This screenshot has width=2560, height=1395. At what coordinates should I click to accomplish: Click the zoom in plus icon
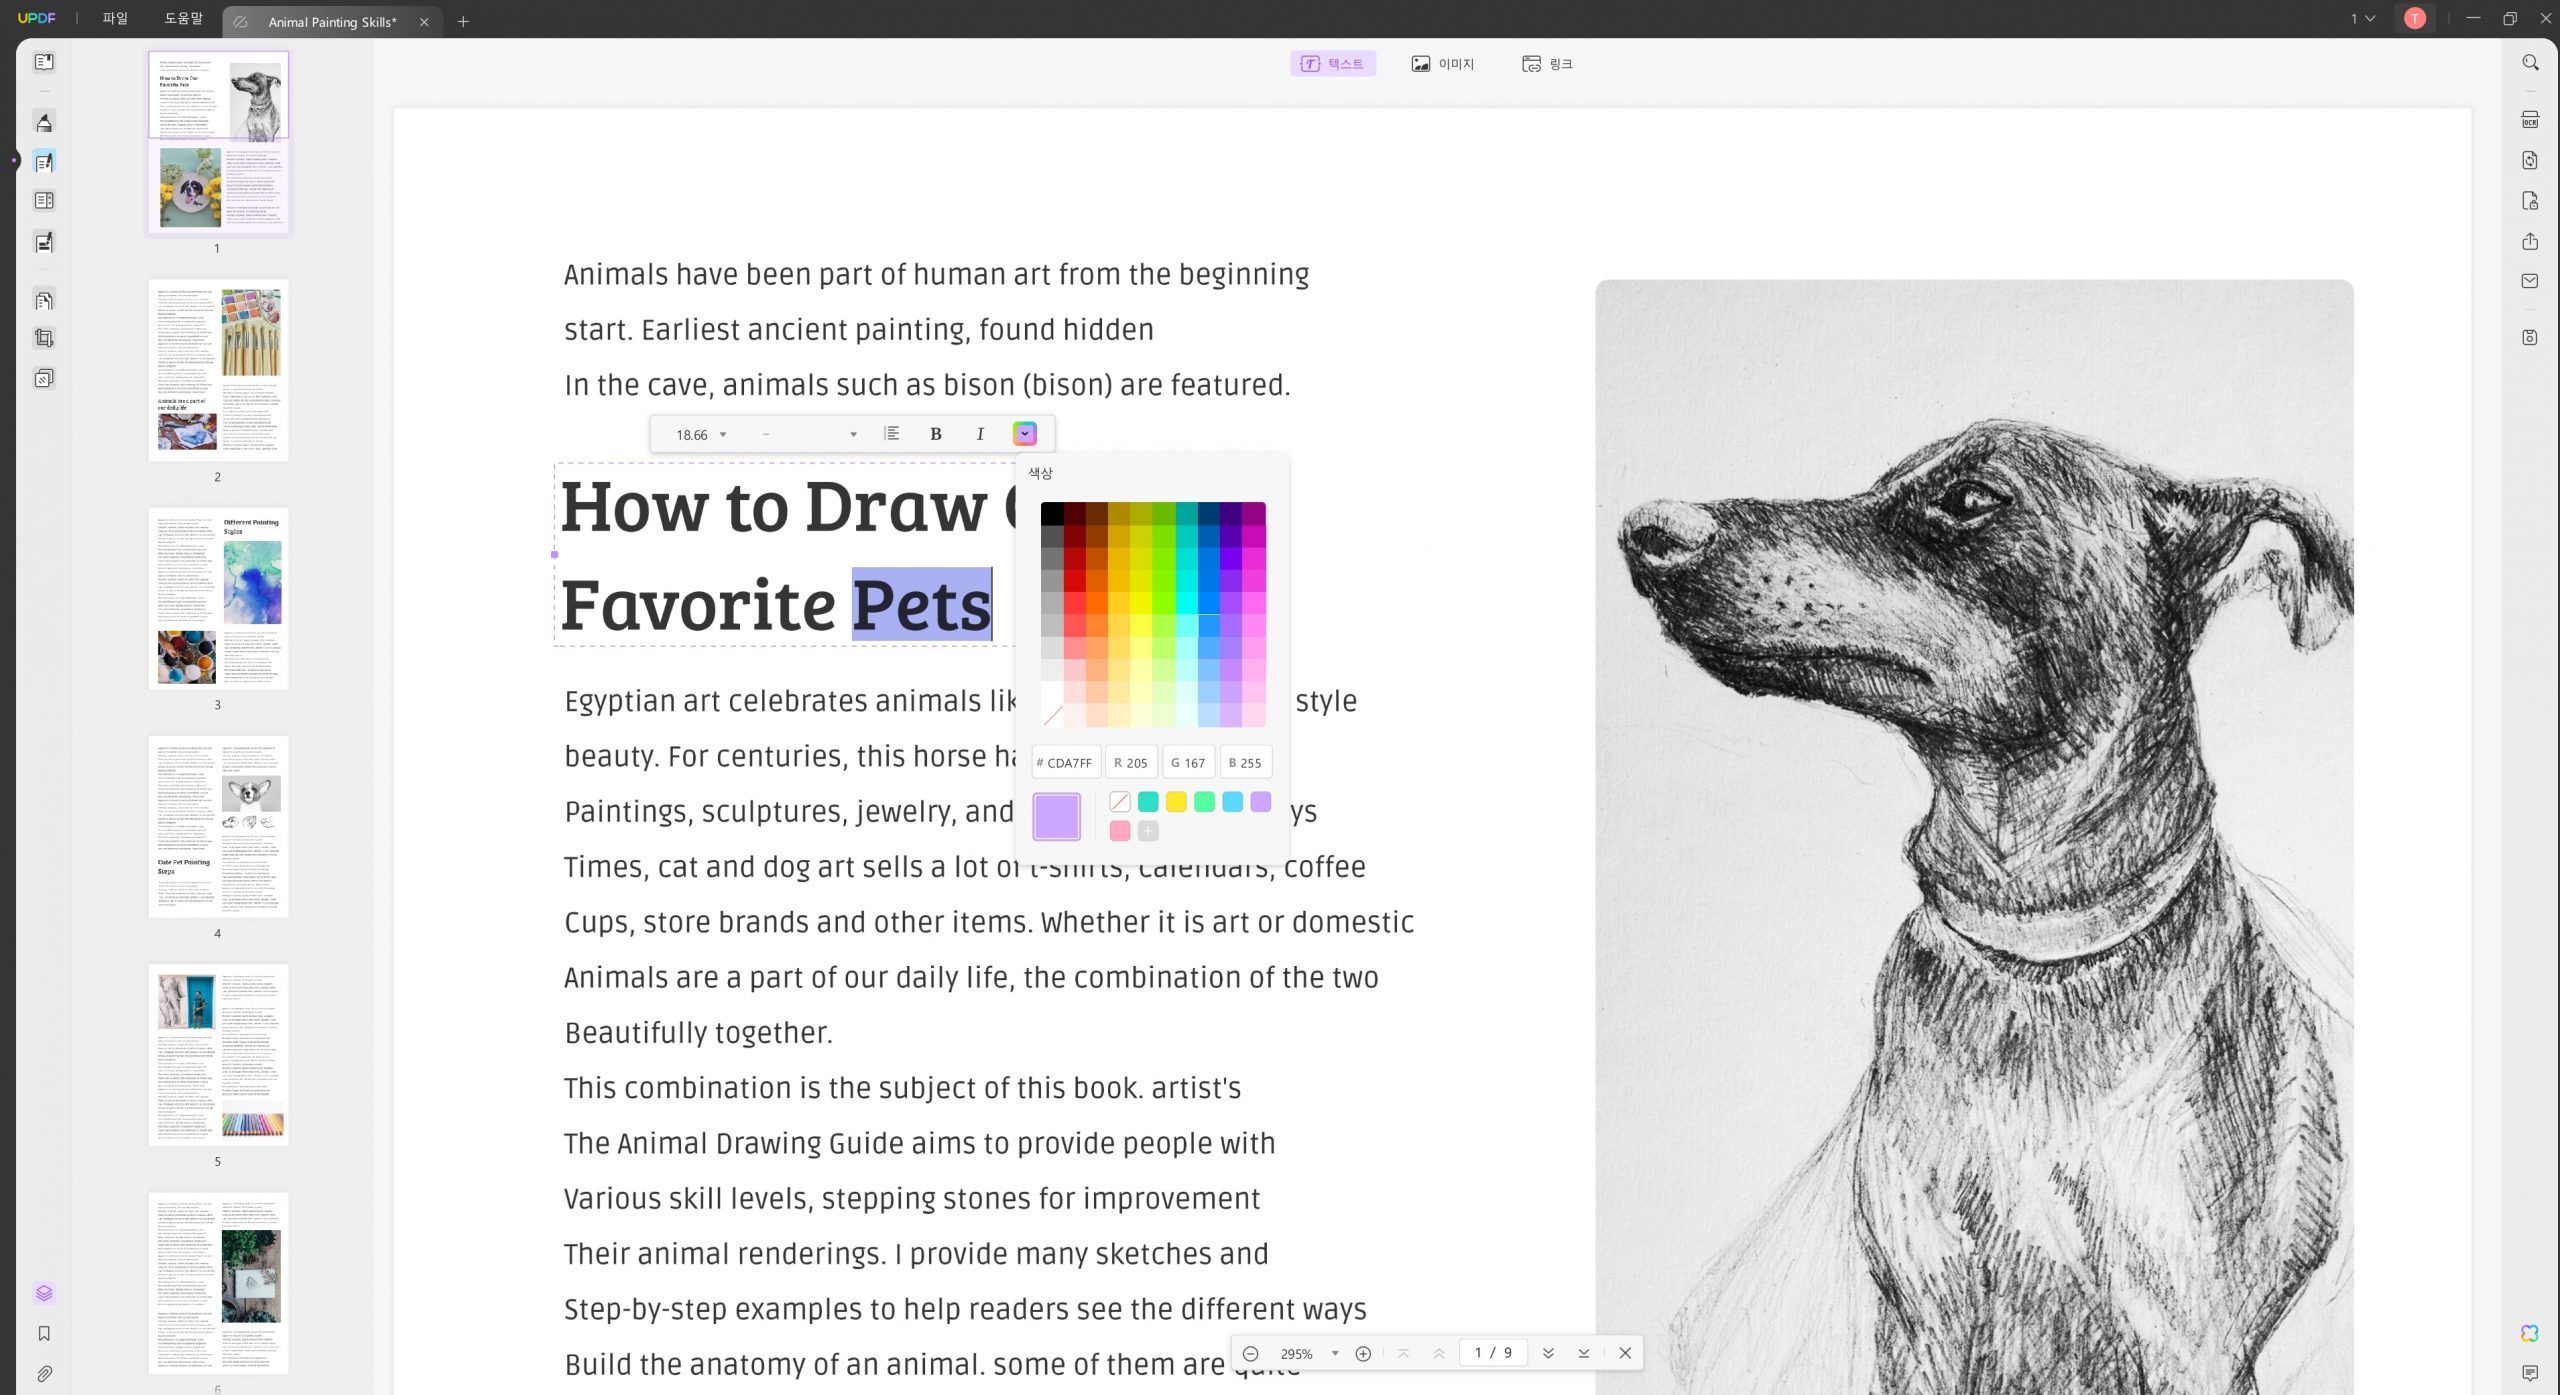[x=1363, y=1354]
